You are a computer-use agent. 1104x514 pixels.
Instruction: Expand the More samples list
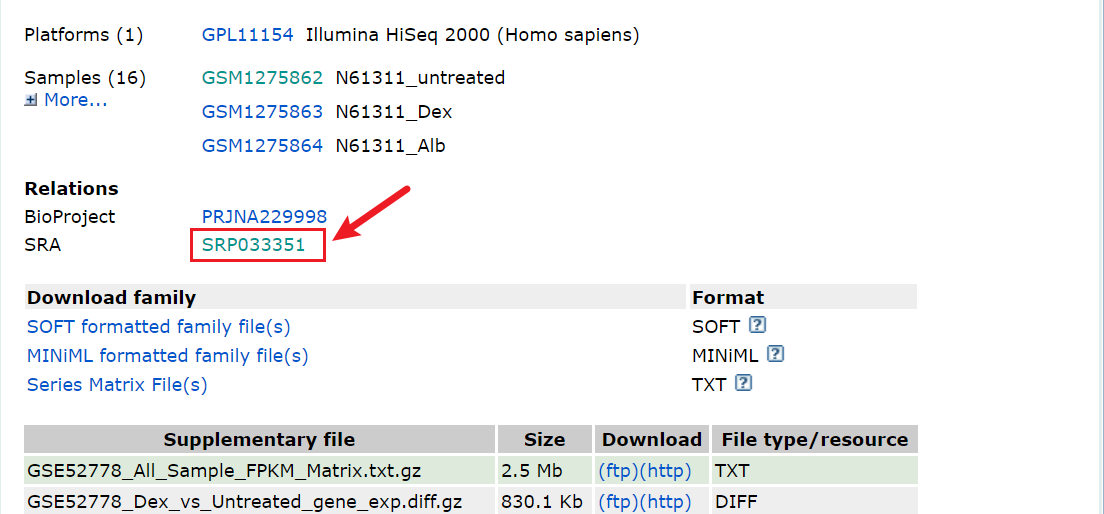click(x=75, y=100)
